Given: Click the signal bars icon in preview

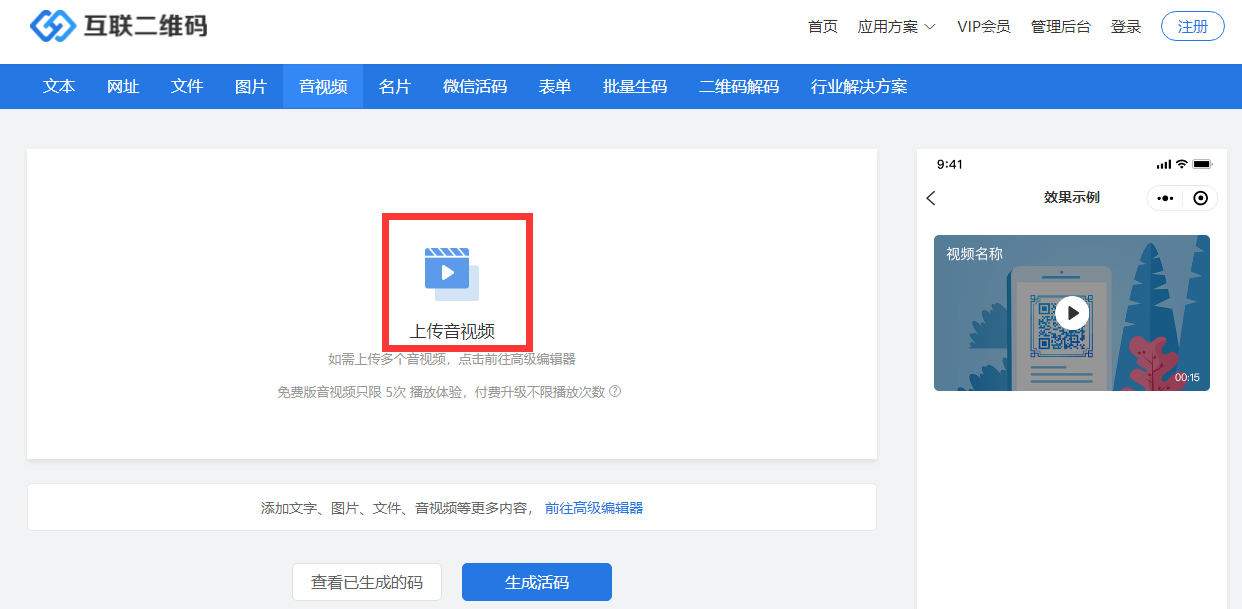Looking at the screenshot, I should [x=1163, y=164].
